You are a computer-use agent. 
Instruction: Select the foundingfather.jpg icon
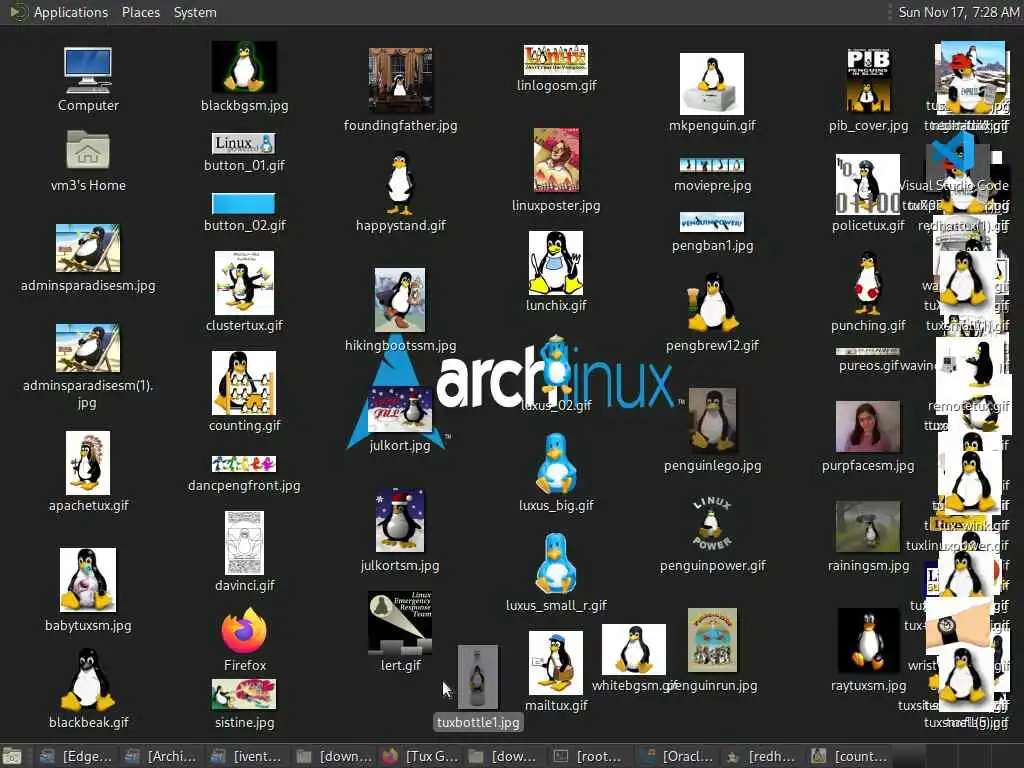tap(400, 80)
